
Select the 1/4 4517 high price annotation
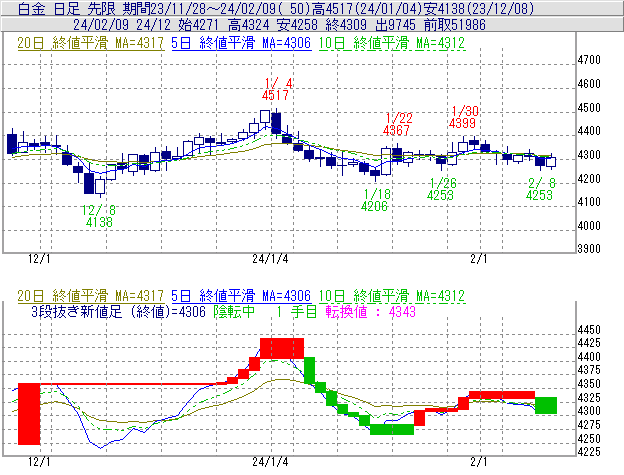277,90
